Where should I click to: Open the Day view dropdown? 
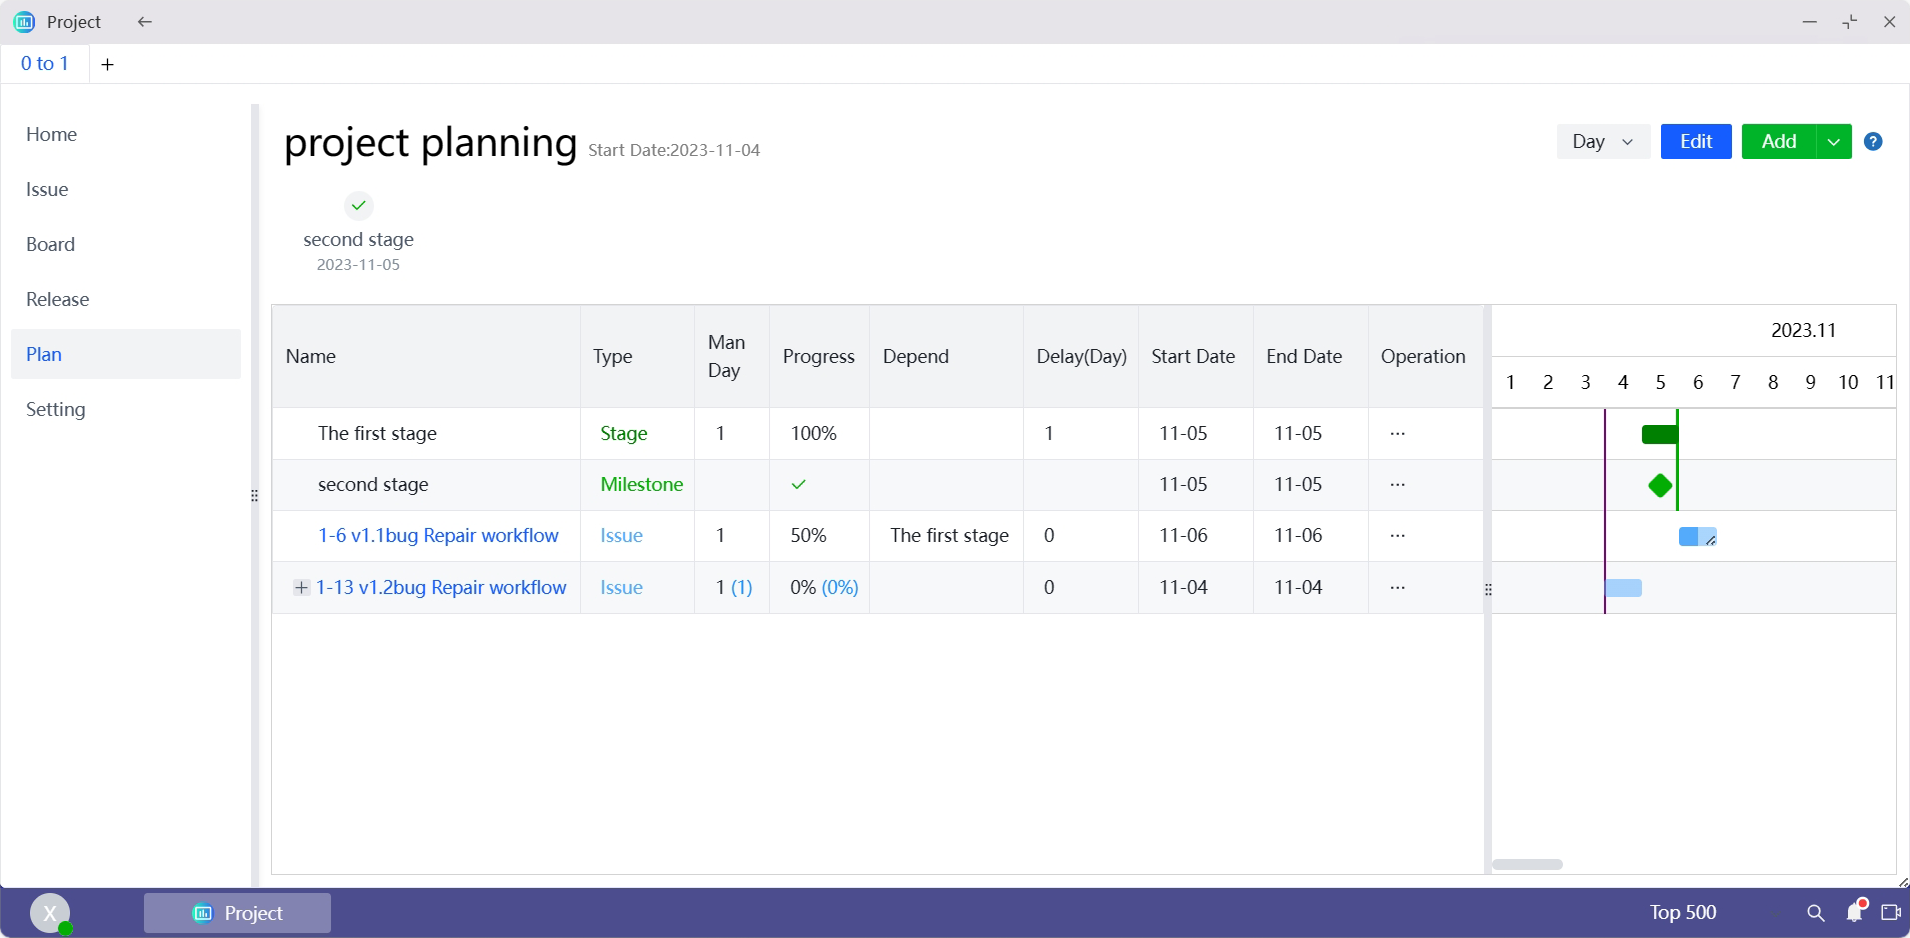(1602, 142)
